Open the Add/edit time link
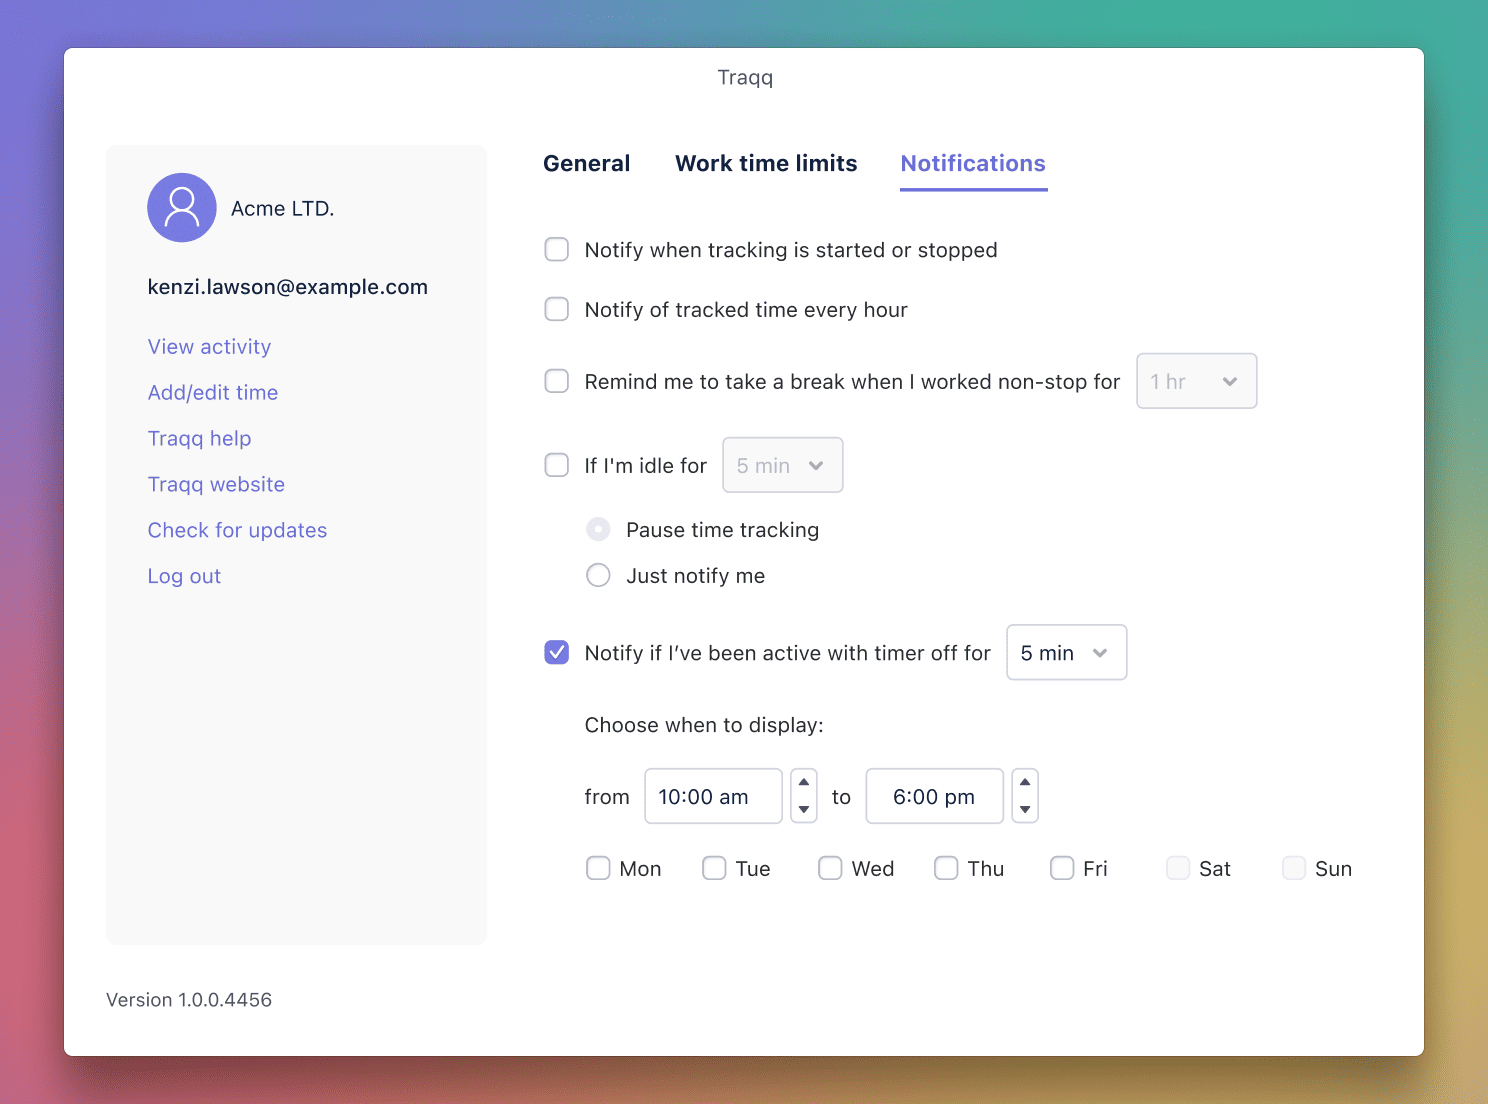This screenshot has height=1104, width=1488. (x=213, y=393)
